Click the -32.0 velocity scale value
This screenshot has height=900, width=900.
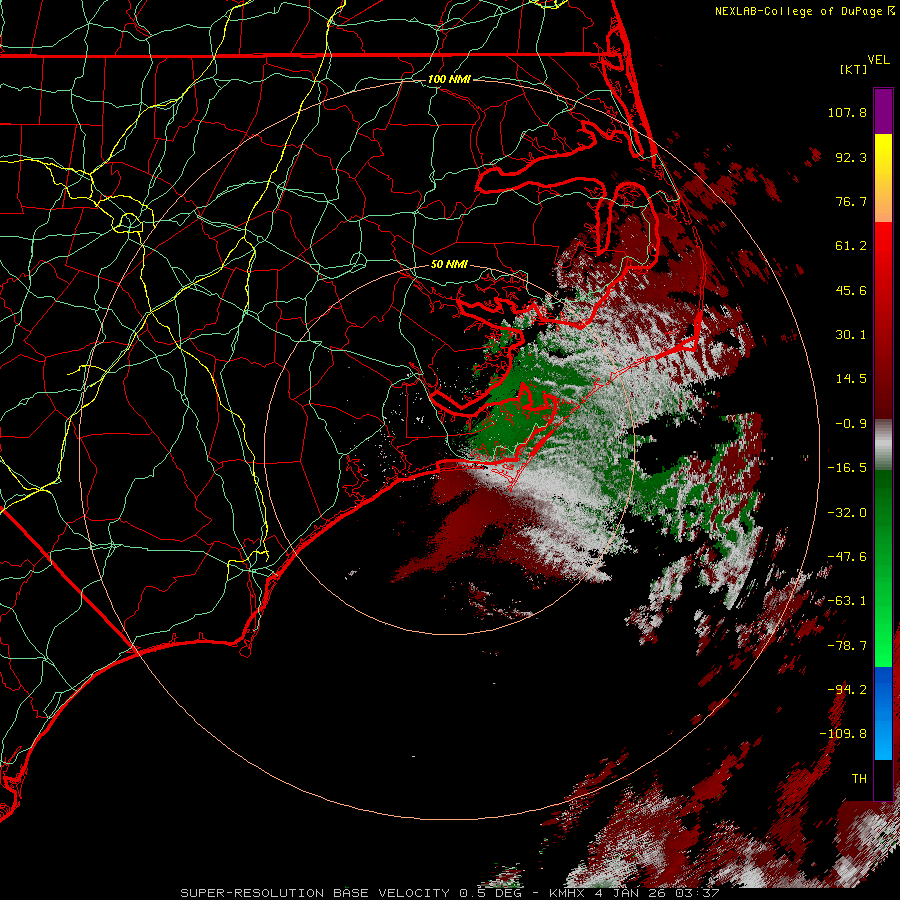pos(847,513)
